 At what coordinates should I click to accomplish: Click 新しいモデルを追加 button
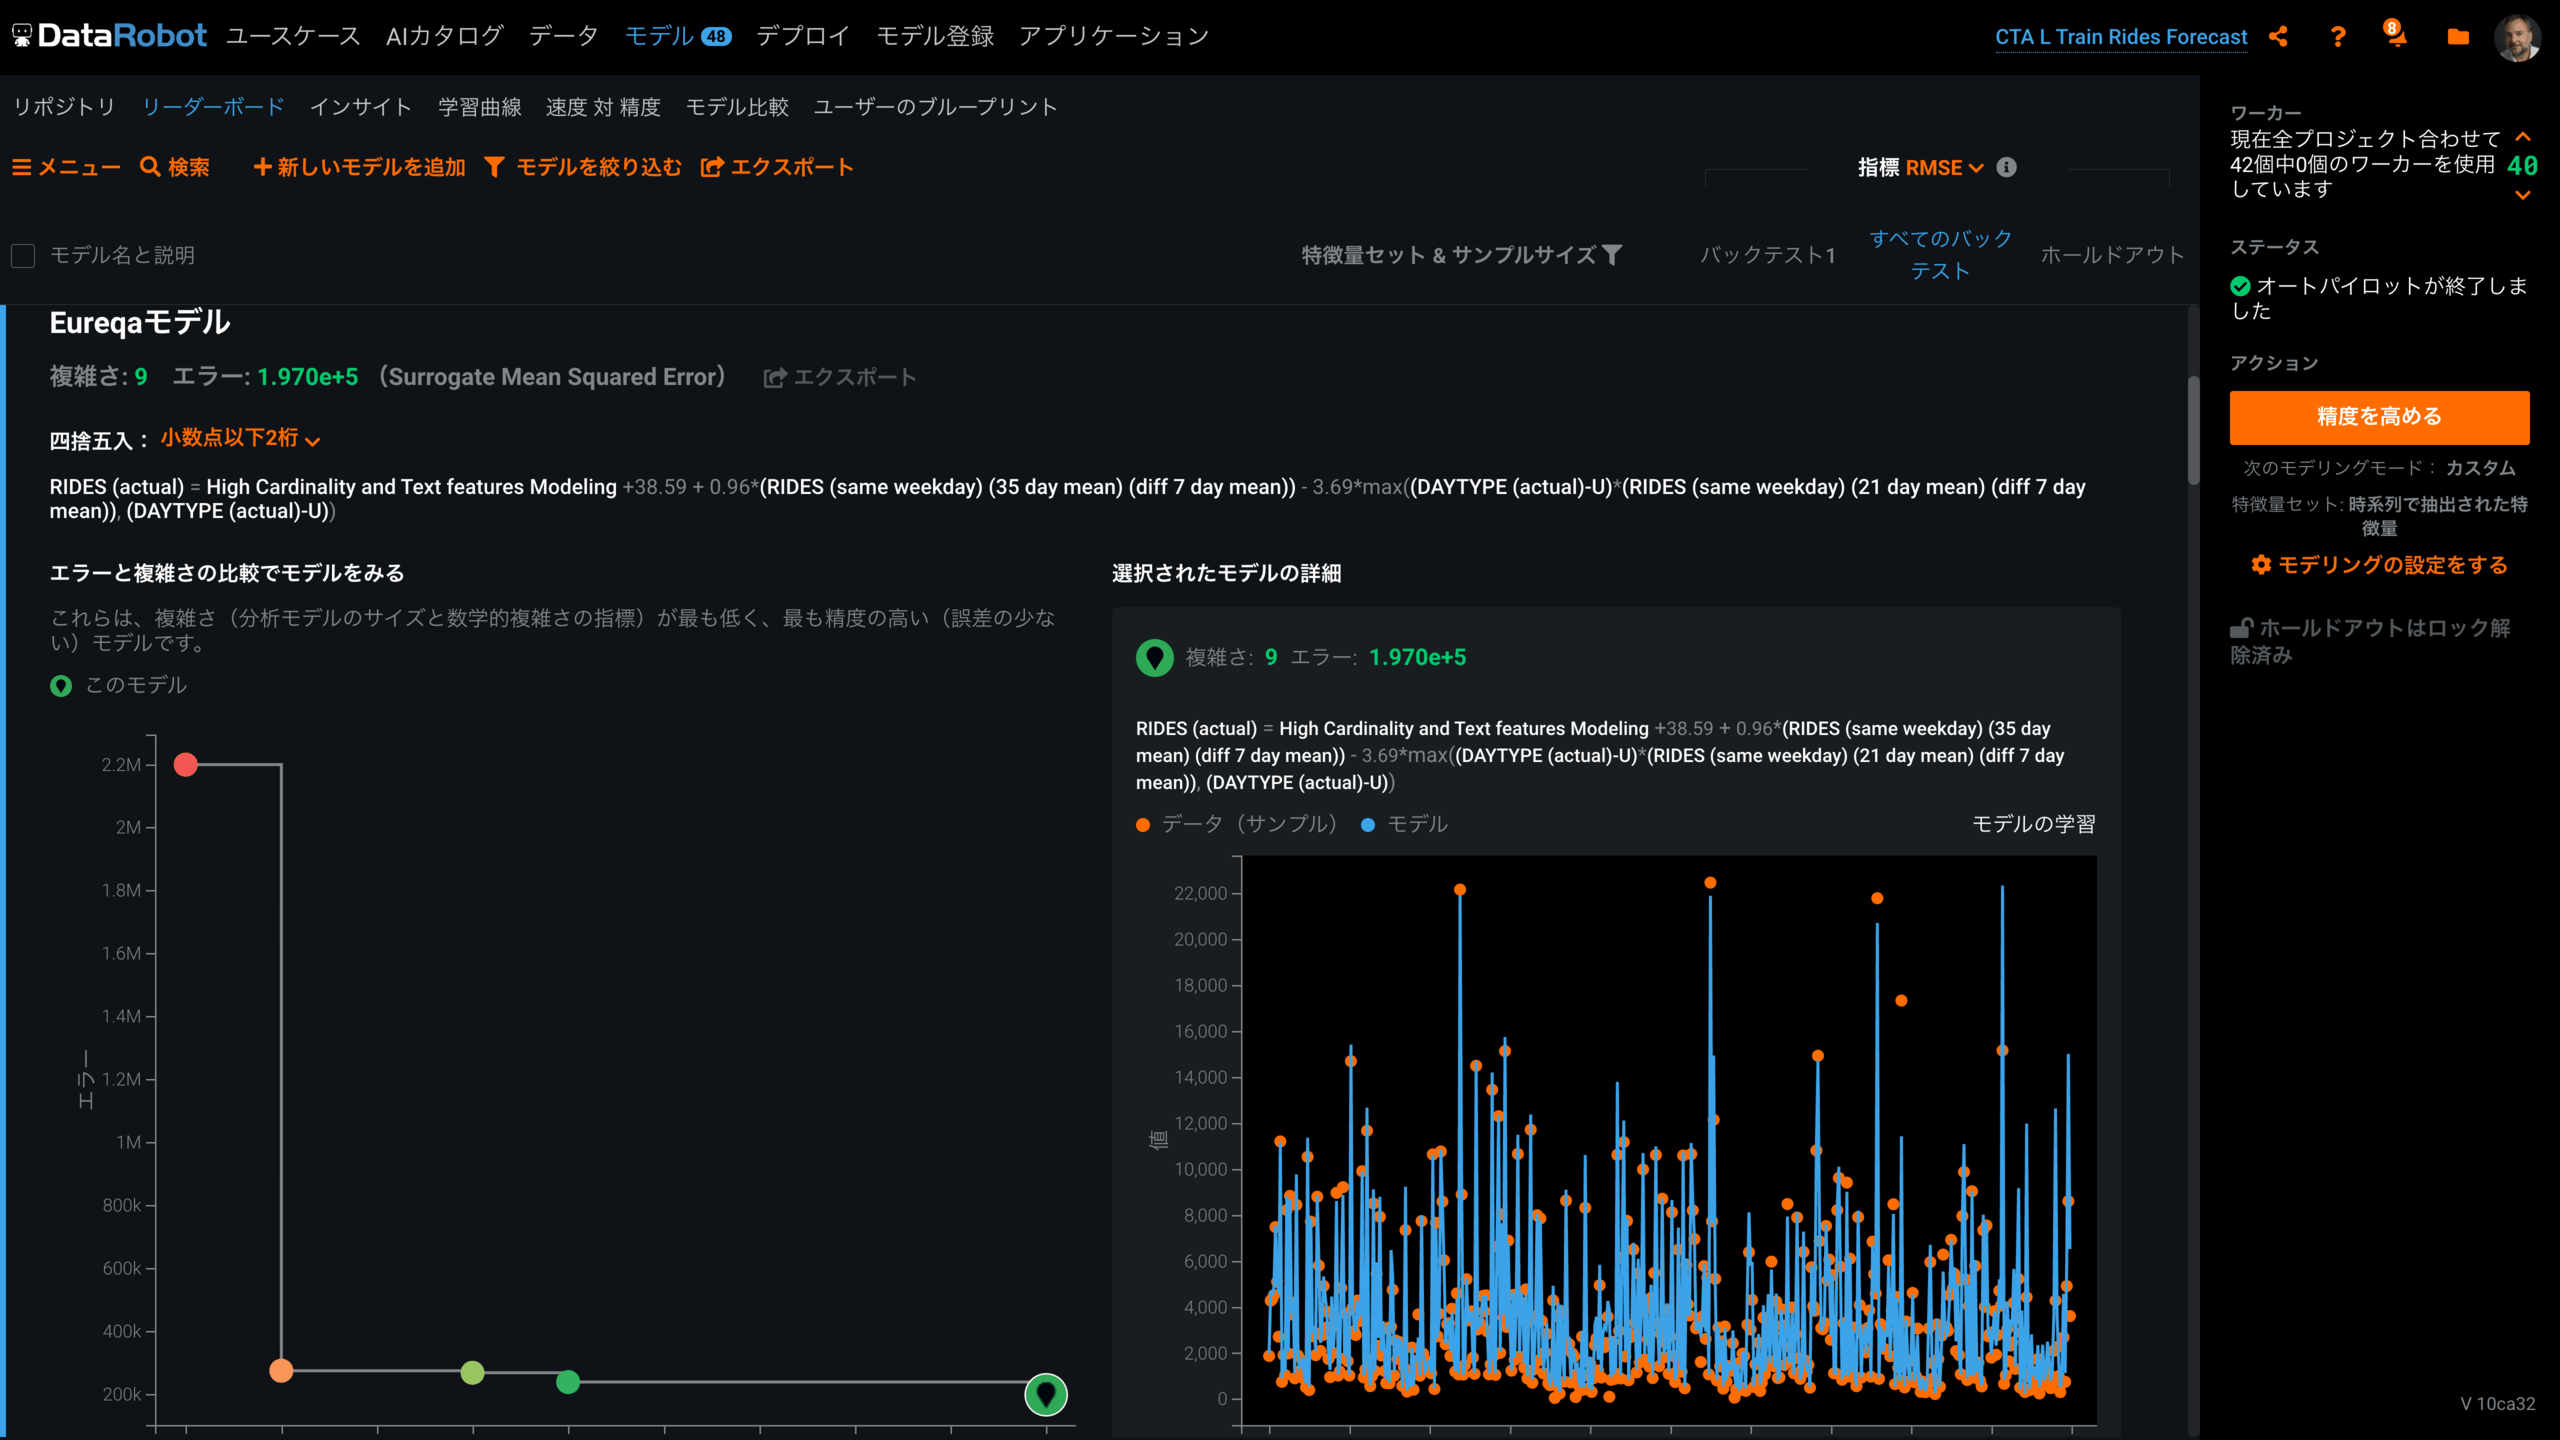point(360,167)
